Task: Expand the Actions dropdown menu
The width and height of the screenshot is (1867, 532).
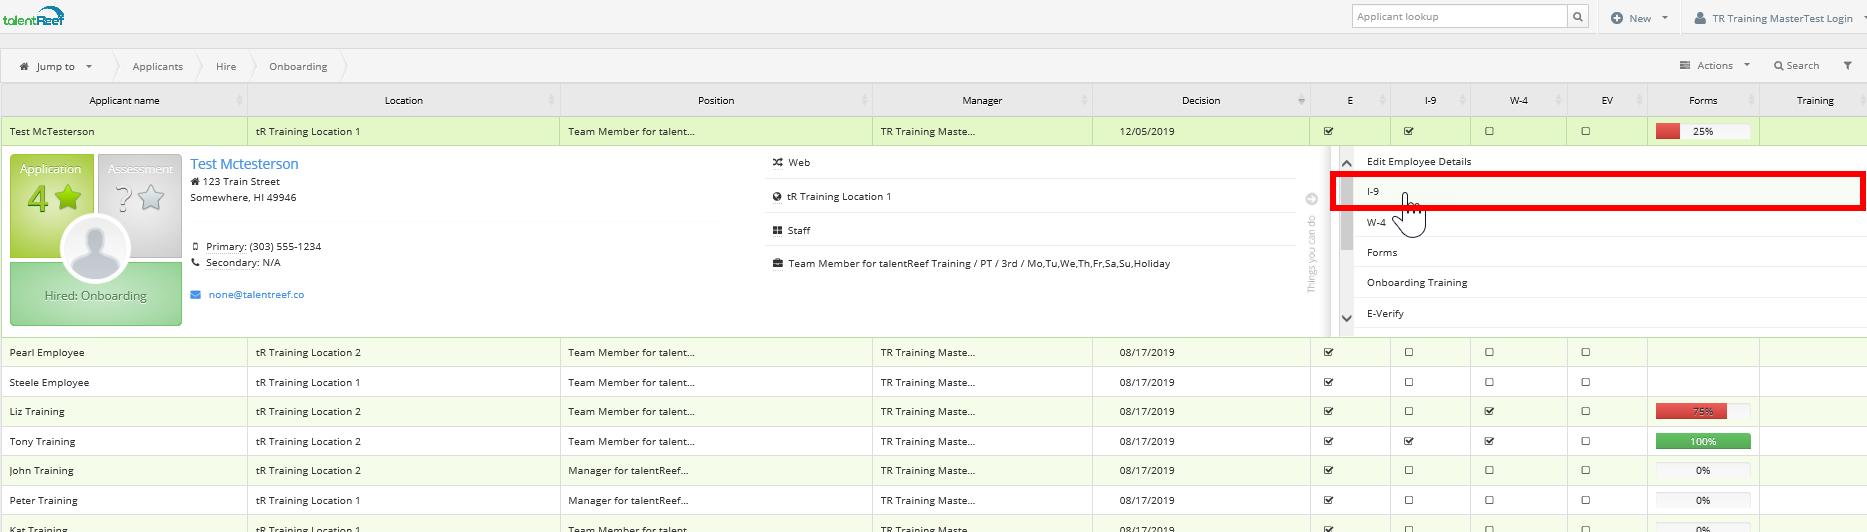Action: tap(1715, 66)
